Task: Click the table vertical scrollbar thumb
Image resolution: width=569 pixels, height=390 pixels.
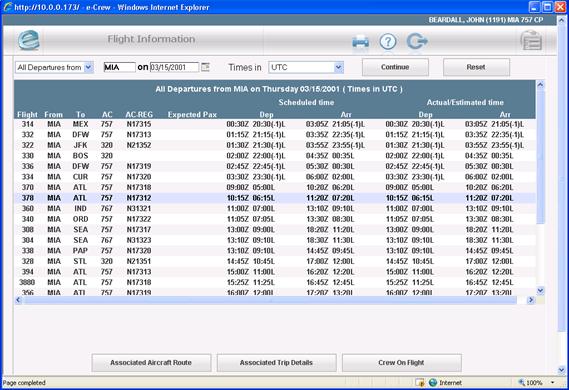Action: click(x=540, y=158)
